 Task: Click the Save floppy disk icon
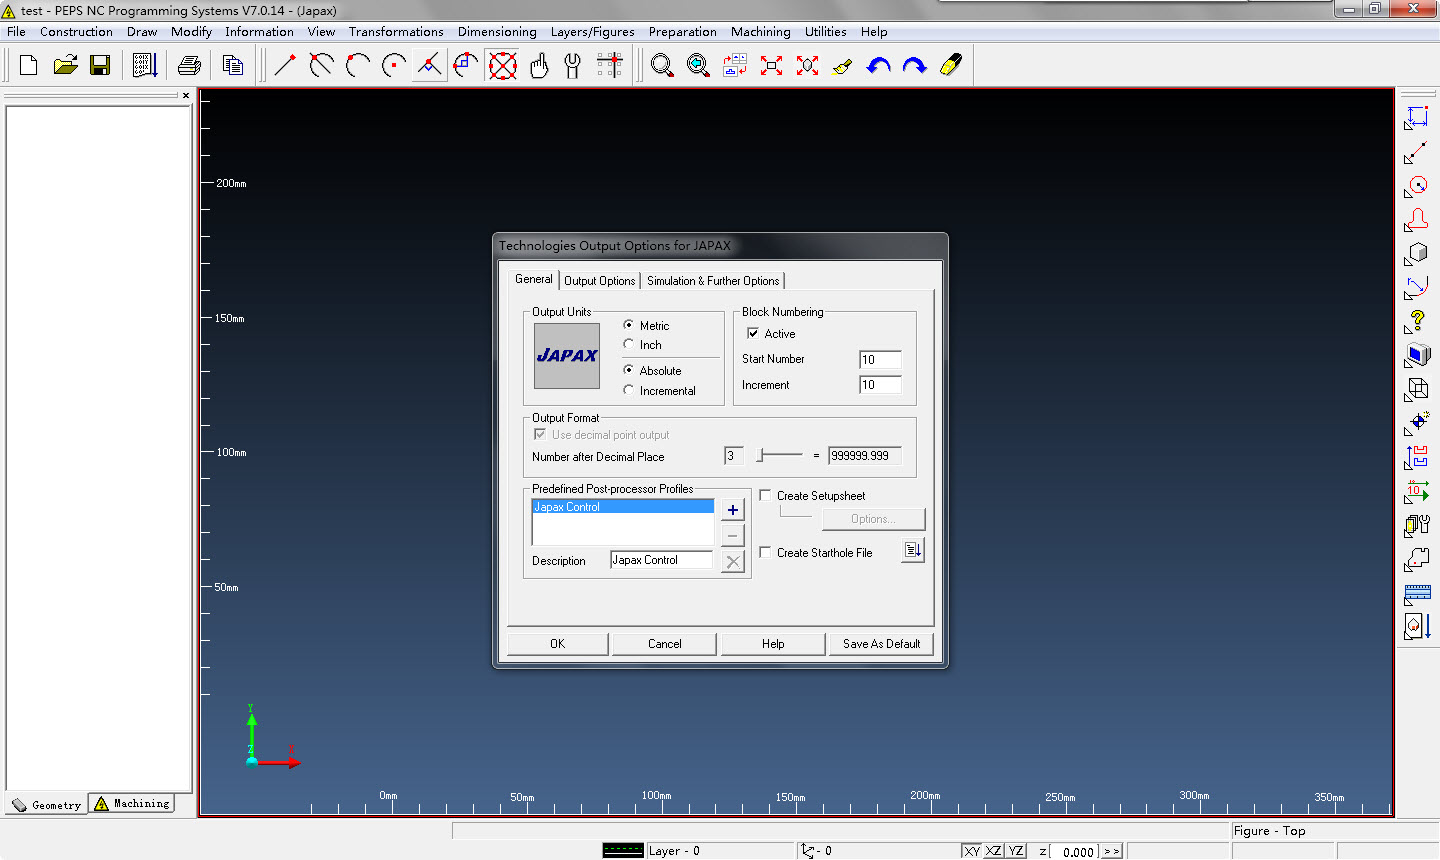pyautogui.click(x=100, y=66)
